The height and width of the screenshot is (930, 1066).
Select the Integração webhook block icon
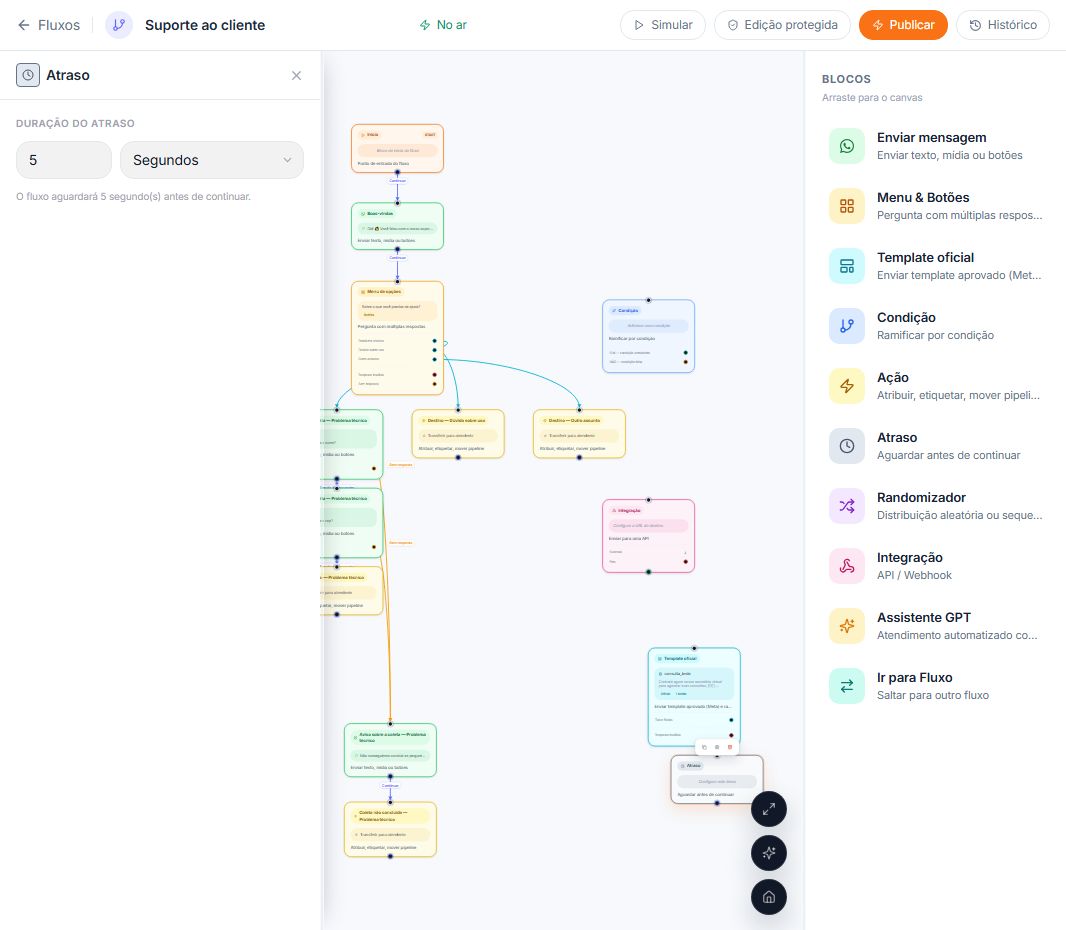click(x=846, y=566)
